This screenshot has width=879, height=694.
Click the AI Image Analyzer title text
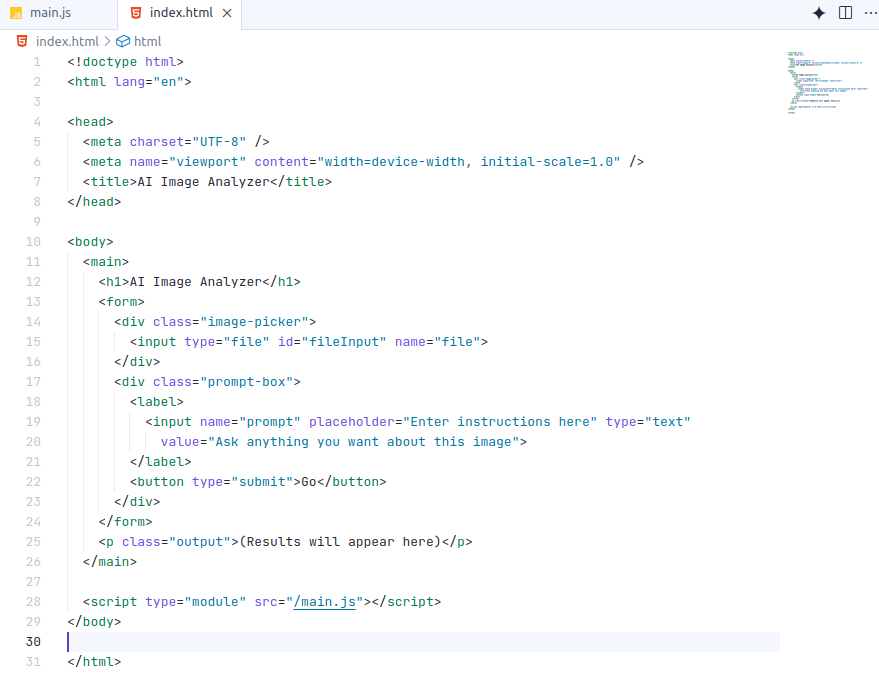coord(203,182)
